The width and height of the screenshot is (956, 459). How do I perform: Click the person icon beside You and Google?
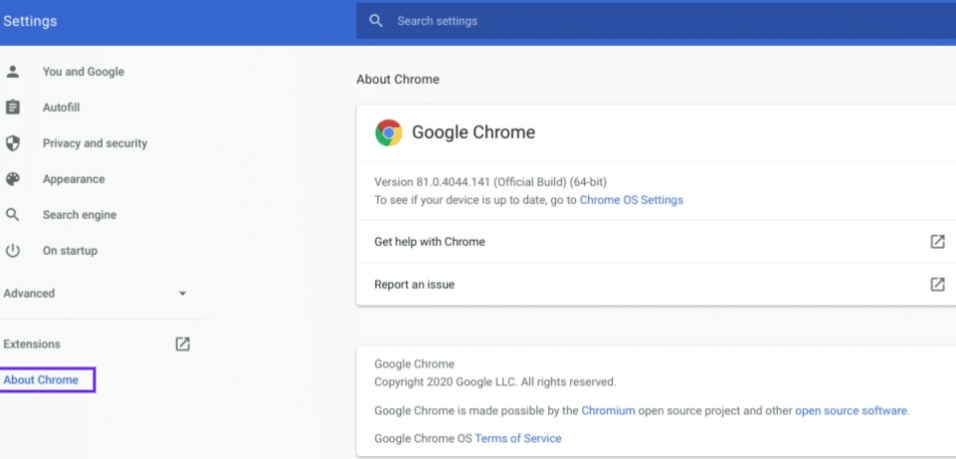pos(12,72)
